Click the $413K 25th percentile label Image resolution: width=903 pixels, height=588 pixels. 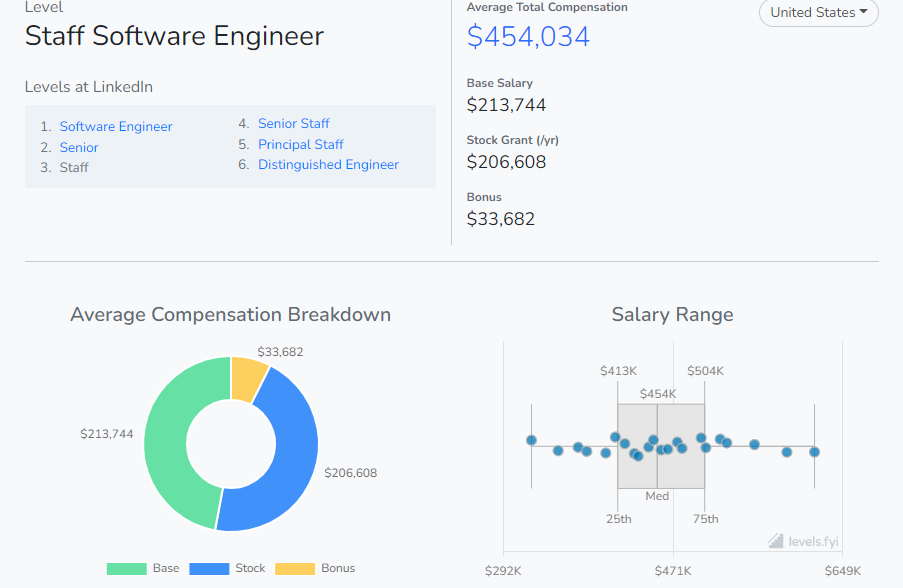[619, 371]
